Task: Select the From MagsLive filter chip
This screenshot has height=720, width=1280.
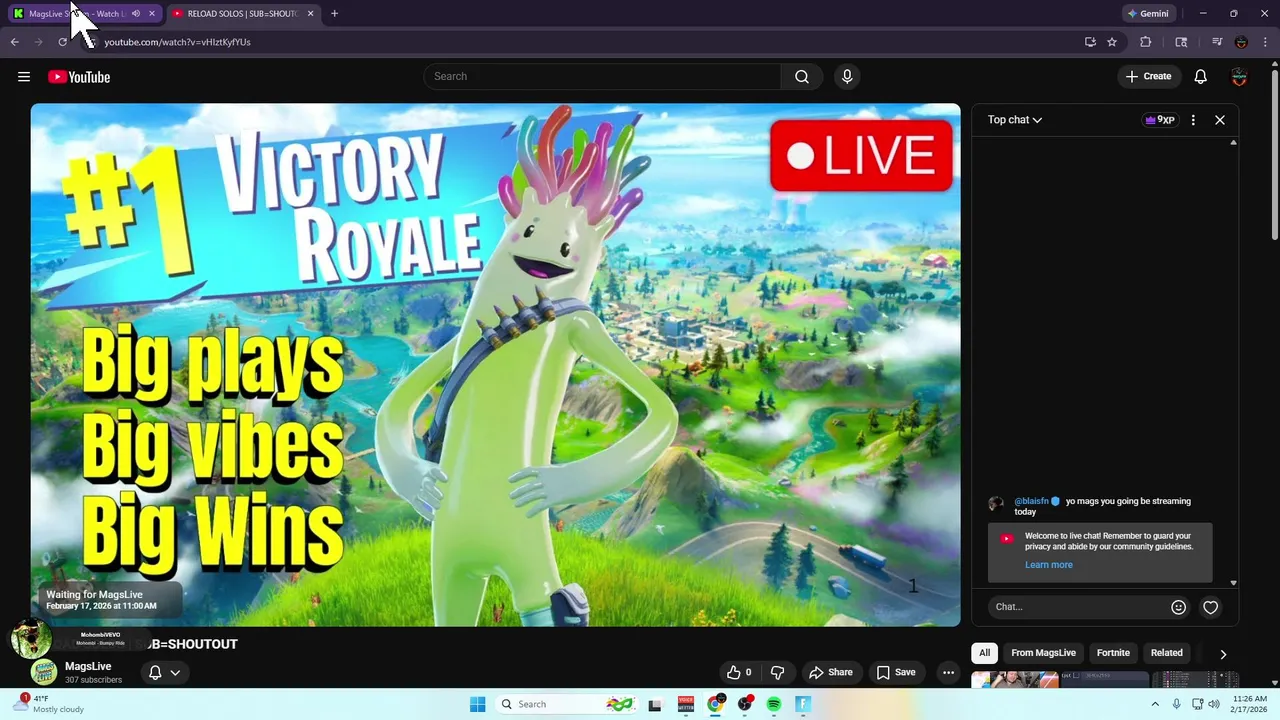Action: pyautogui.click(x=1043, y=653)
